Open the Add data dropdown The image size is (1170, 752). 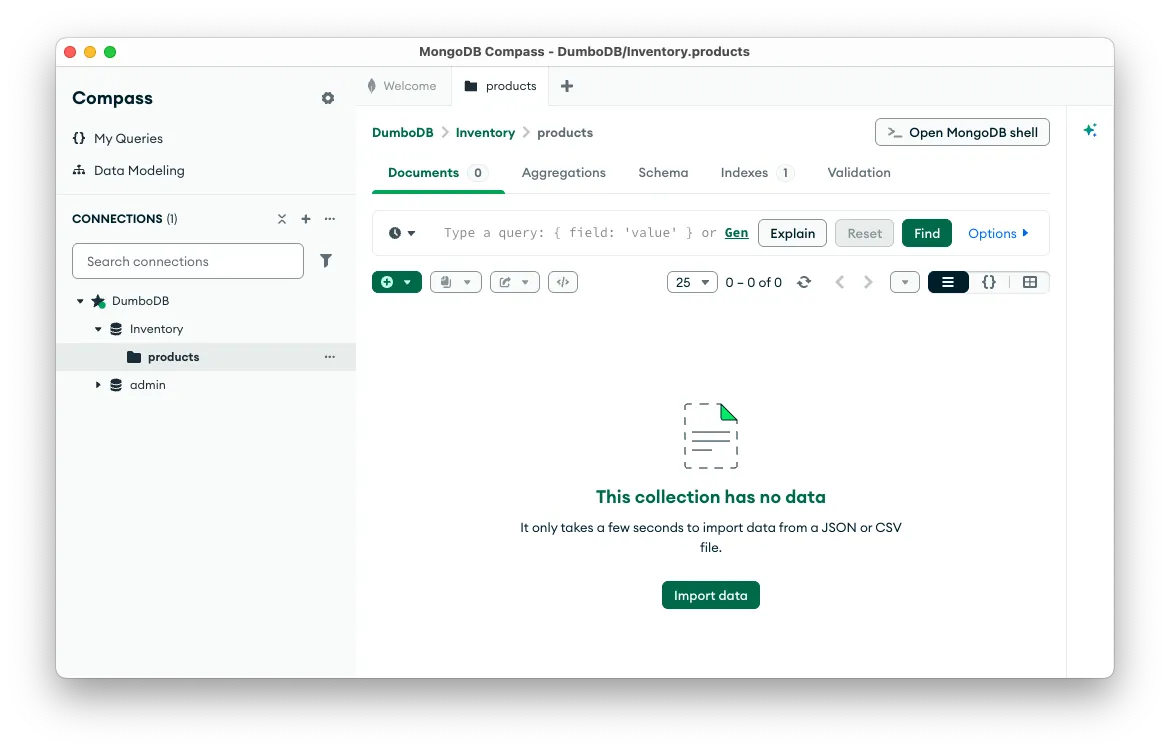(x=397, y=282)
